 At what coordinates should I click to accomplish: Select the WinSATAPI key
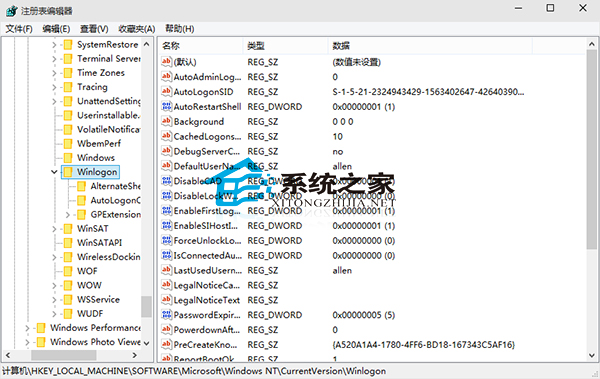tap(99, 243)
